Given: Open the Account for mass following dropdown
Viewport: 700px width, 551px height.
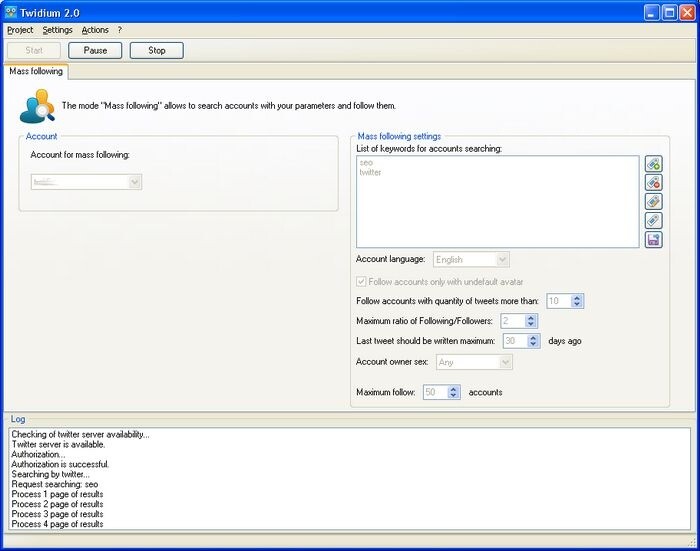Looking at the screenshot, I should coord(135,182).
